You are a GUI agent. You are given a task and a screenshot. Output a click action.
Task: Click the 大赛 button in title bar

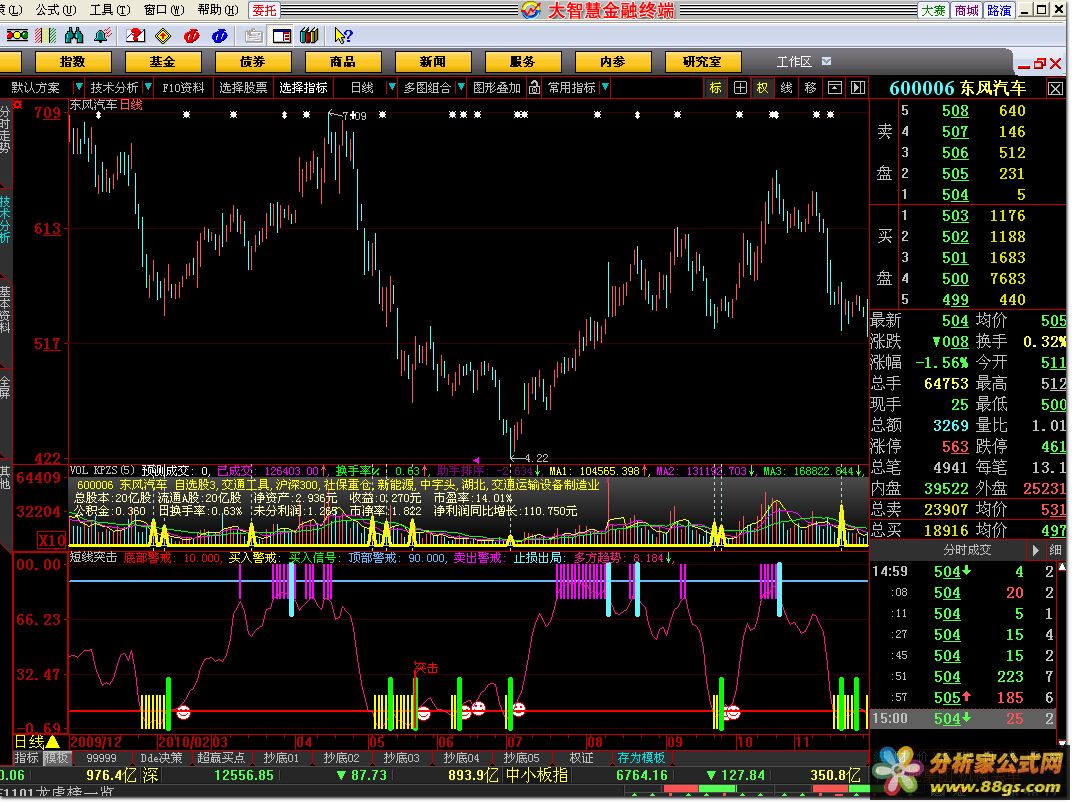933,10
